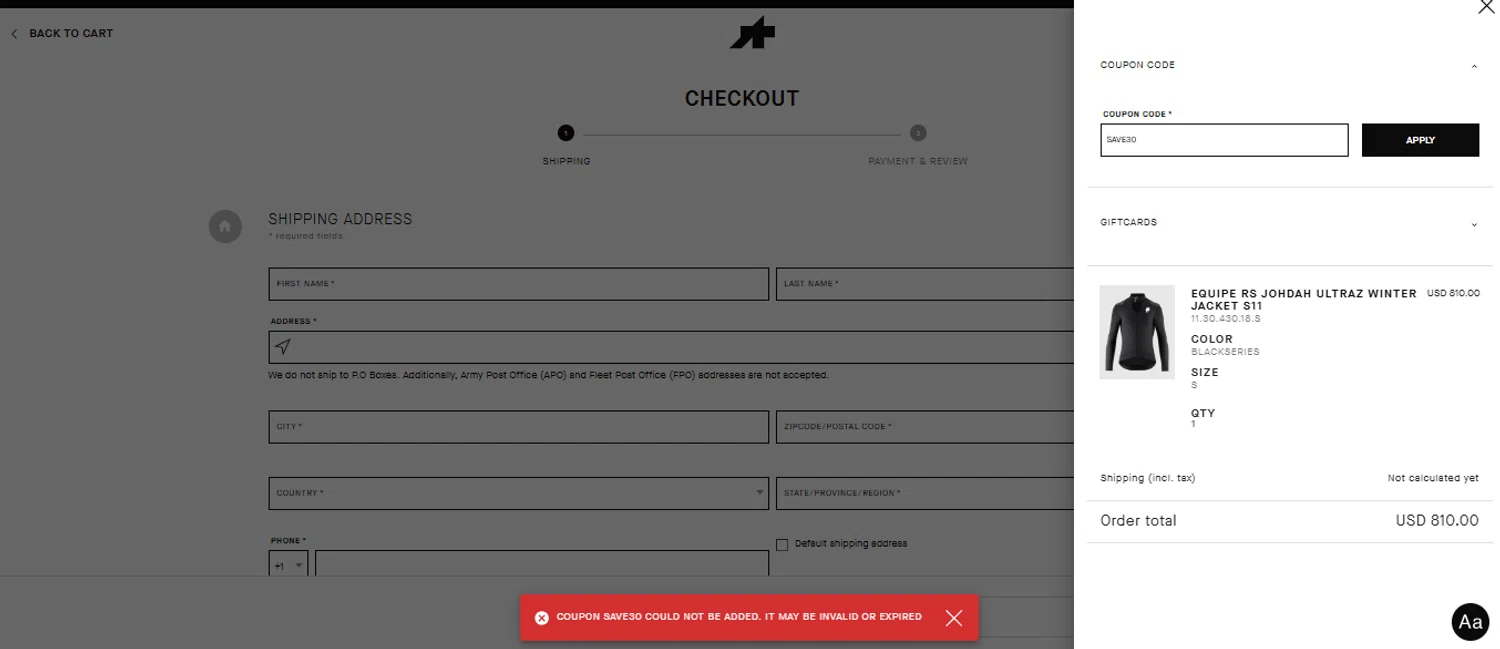
Task: Open the jacket product thumbnail
Action: tap(1137, 332)
